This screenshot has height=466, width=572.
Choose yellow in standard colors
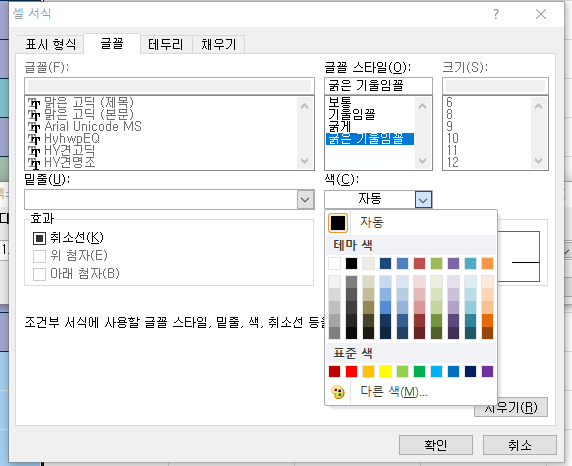[x=385, y=371]
